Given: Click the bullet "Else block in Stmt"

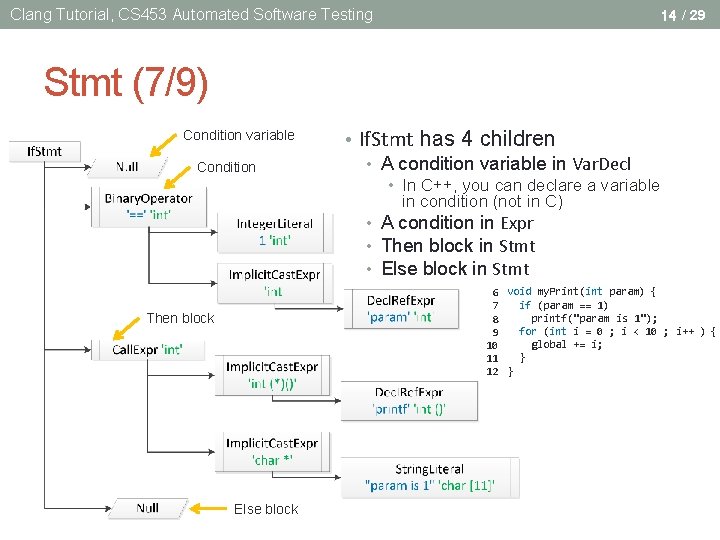Looking at the screenshot, I should (x=456, y=269).
